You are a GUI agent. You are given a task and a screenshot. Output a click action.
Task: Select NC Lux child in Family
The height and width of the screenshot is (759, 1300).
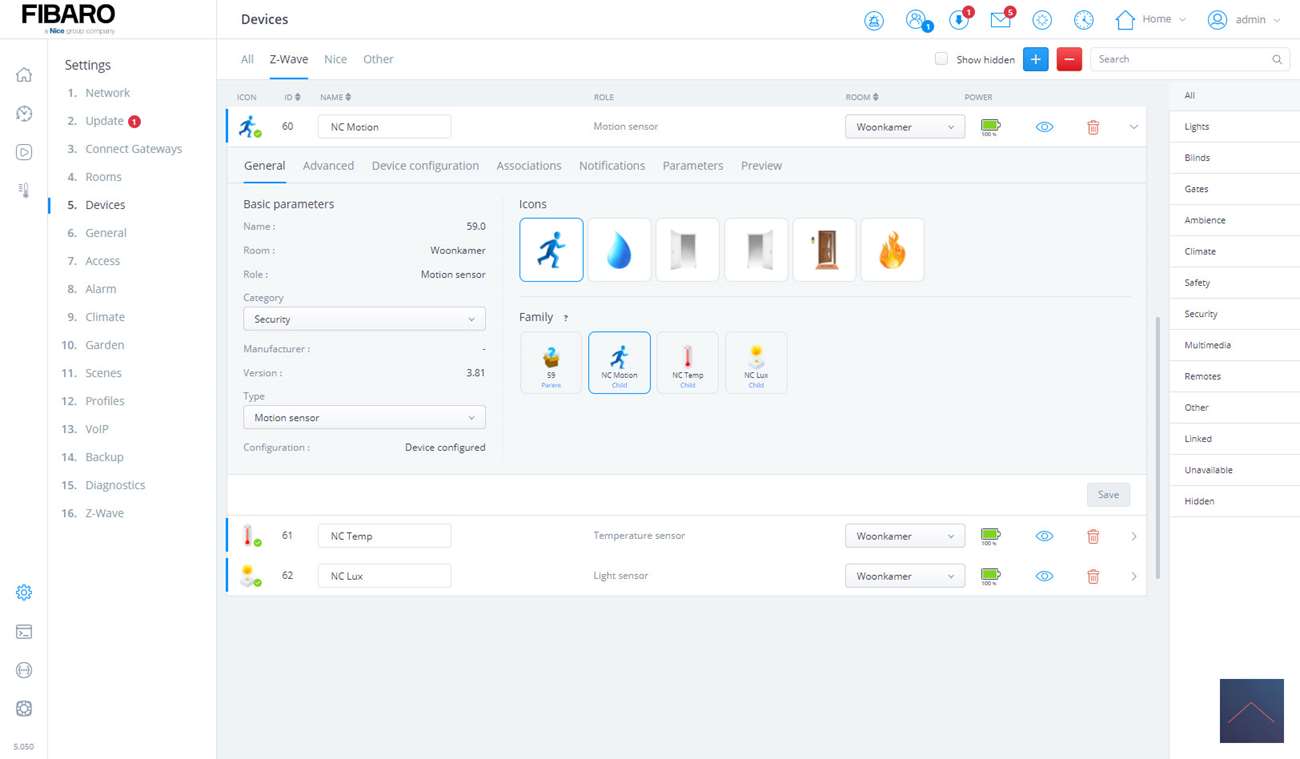pyautogui.click(x=756, y=363)
